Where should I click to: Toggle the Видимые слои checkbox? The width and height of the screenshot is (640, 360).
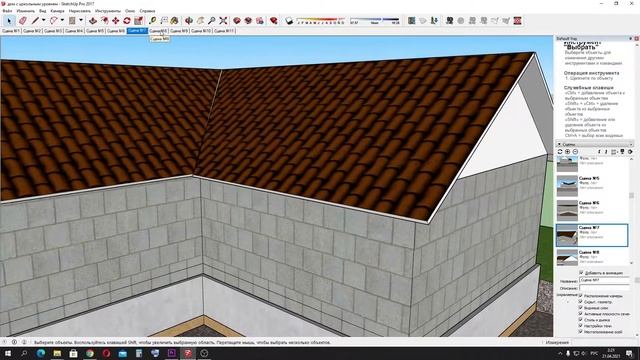coord(580,308)
